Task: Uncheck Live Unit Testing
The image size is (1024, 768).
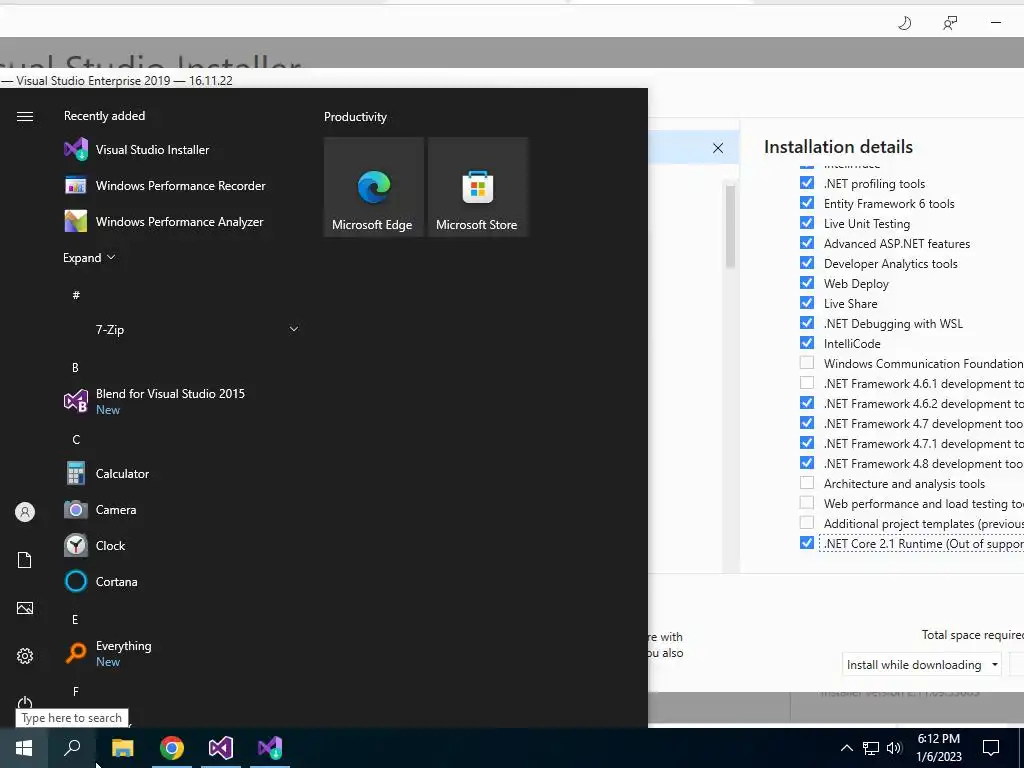Action: 807,223
